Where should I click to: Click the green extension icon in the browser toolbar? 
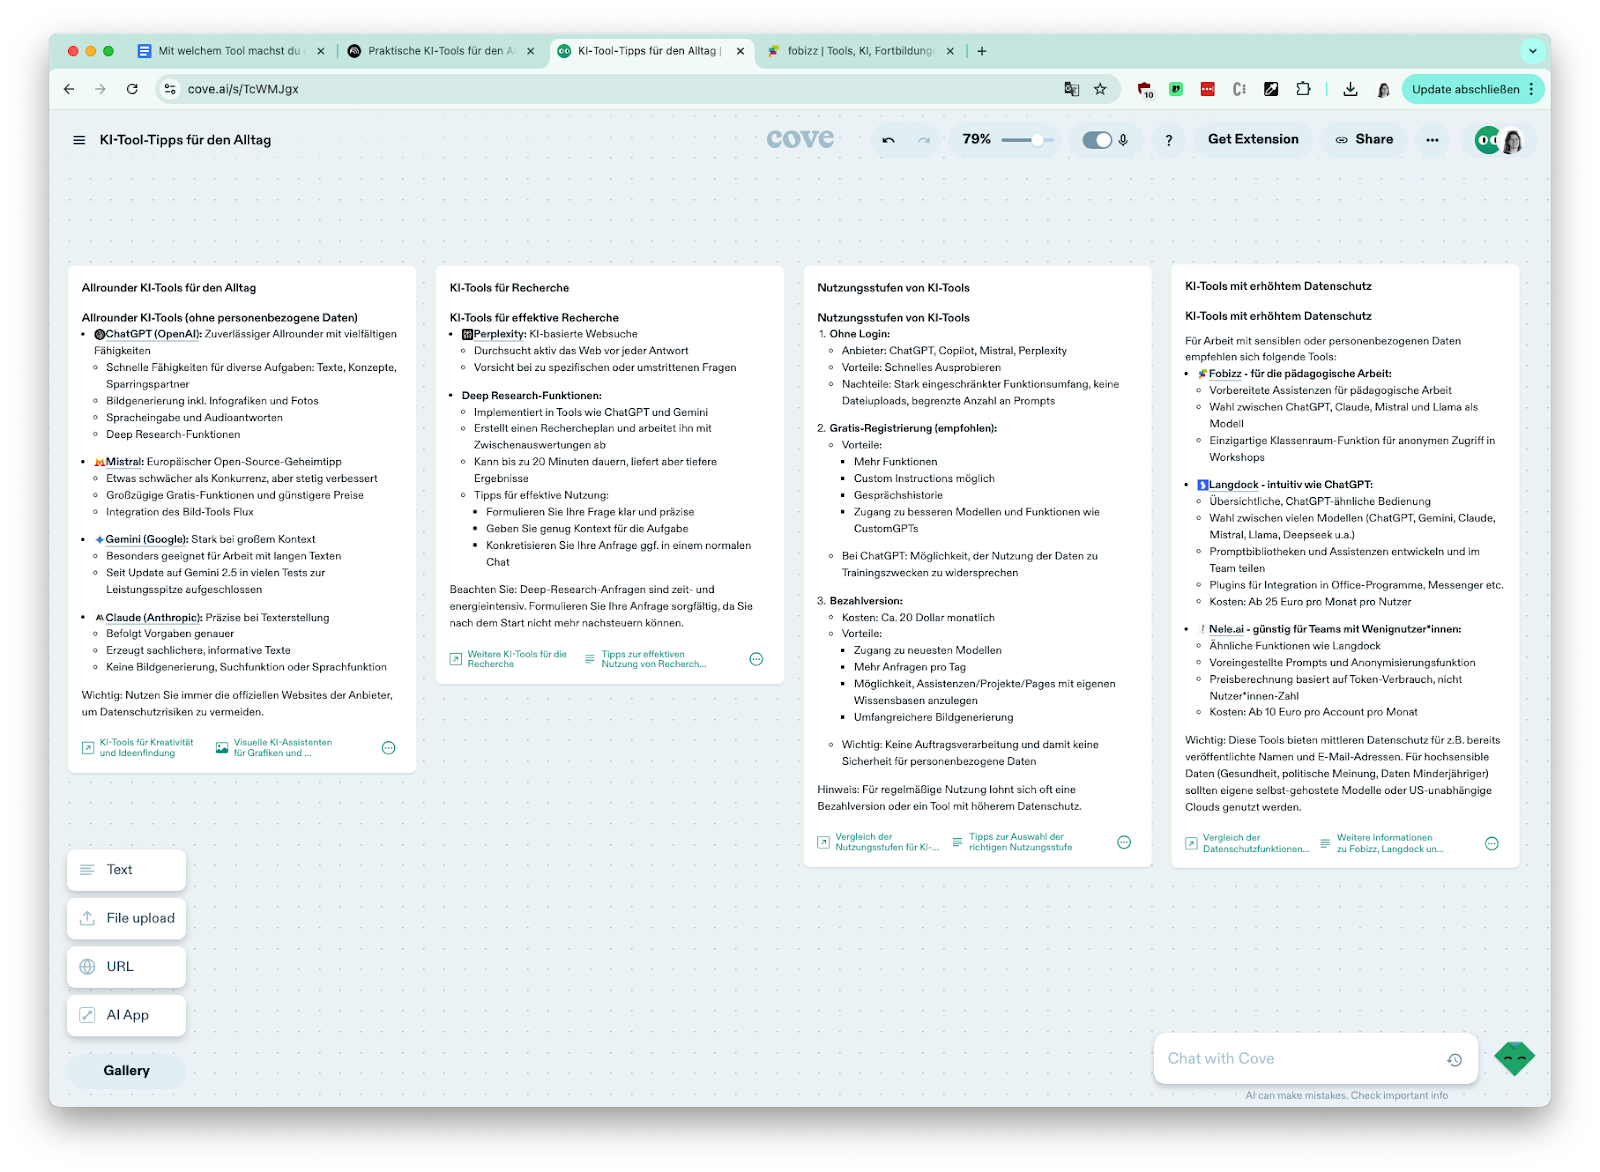[1177, 89]
